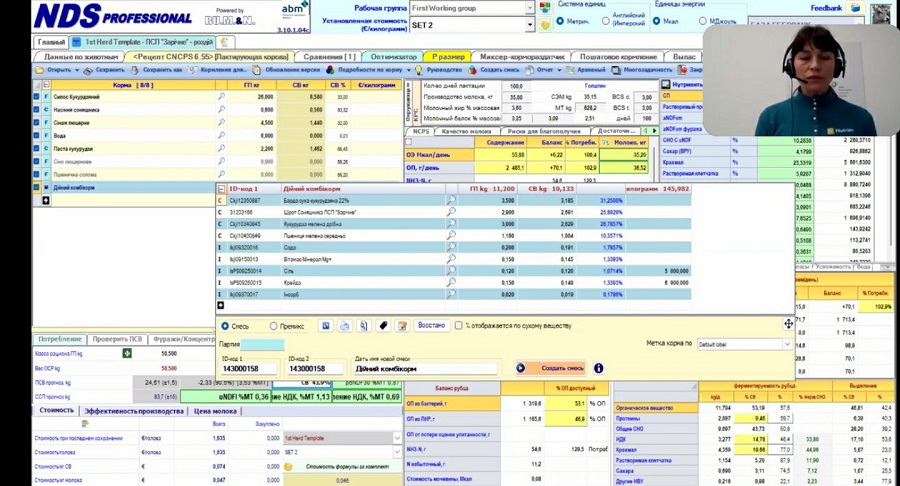Click magnifier icon for Сіль ingredient row
Viewport: 900px width, 486px height.
451,270
